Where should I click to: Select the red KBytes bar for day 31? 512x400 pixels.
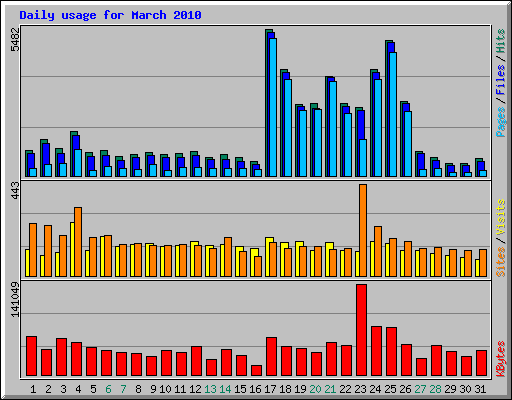pos(481,363)
